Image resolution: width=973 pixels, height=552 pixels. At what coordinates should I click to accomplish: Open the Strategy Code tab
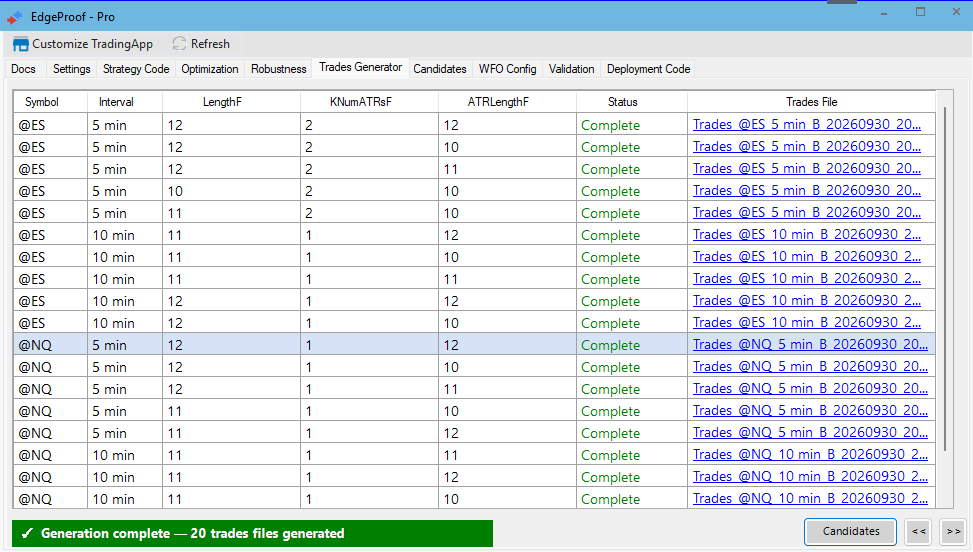coord(136,69)
